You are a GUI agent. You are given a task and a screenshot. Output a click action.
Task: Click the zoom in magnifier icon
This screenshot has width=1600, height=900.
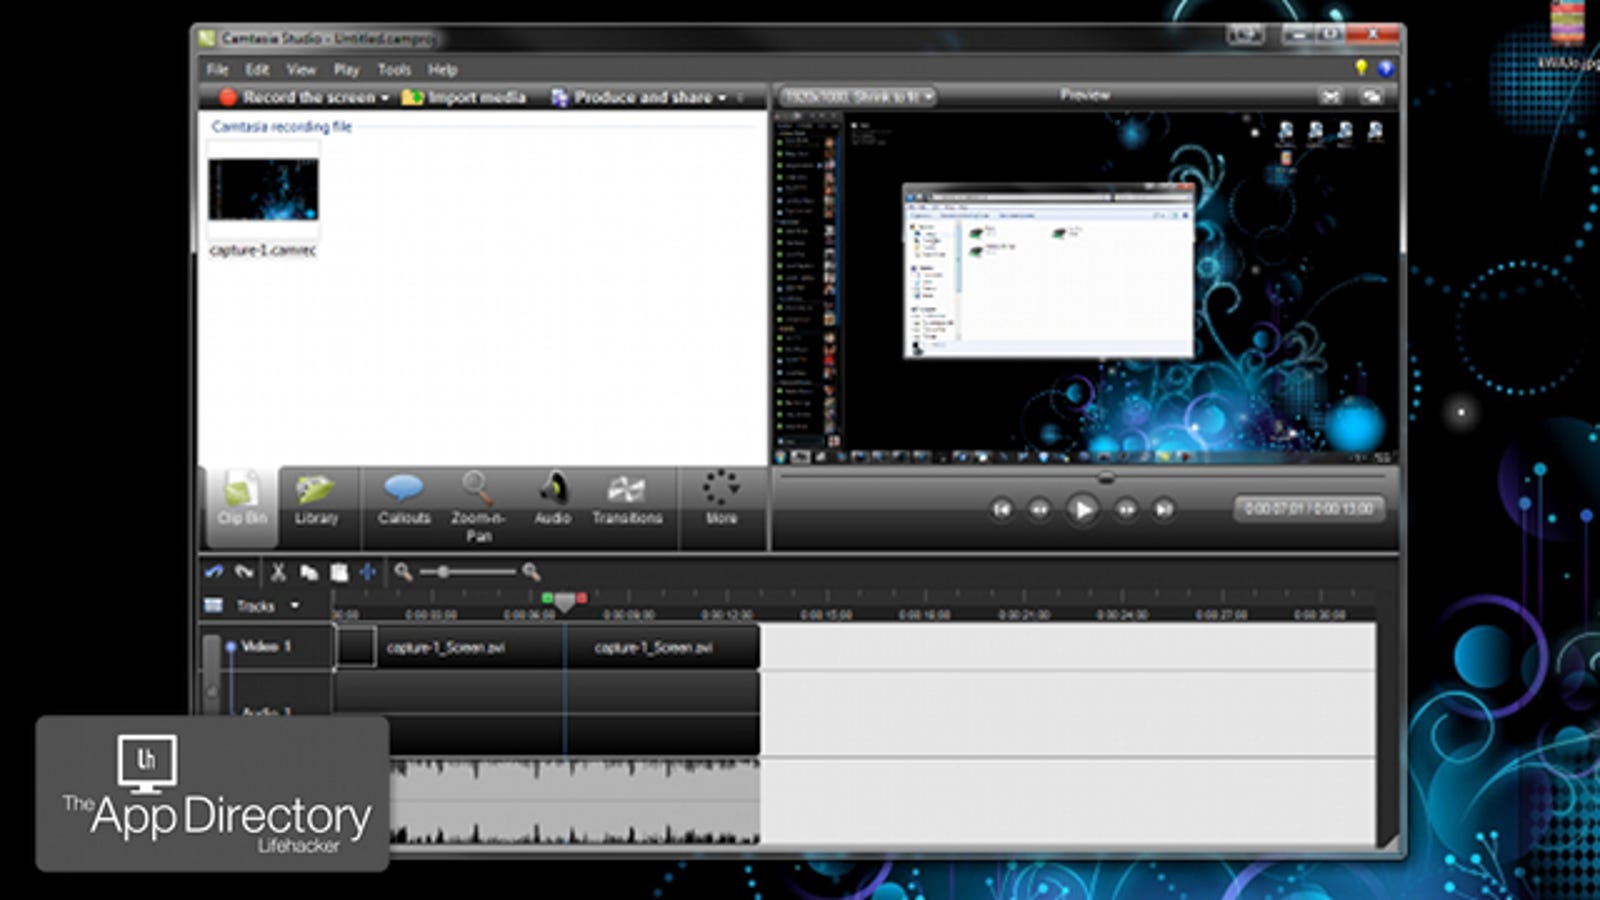click(531, 572)
